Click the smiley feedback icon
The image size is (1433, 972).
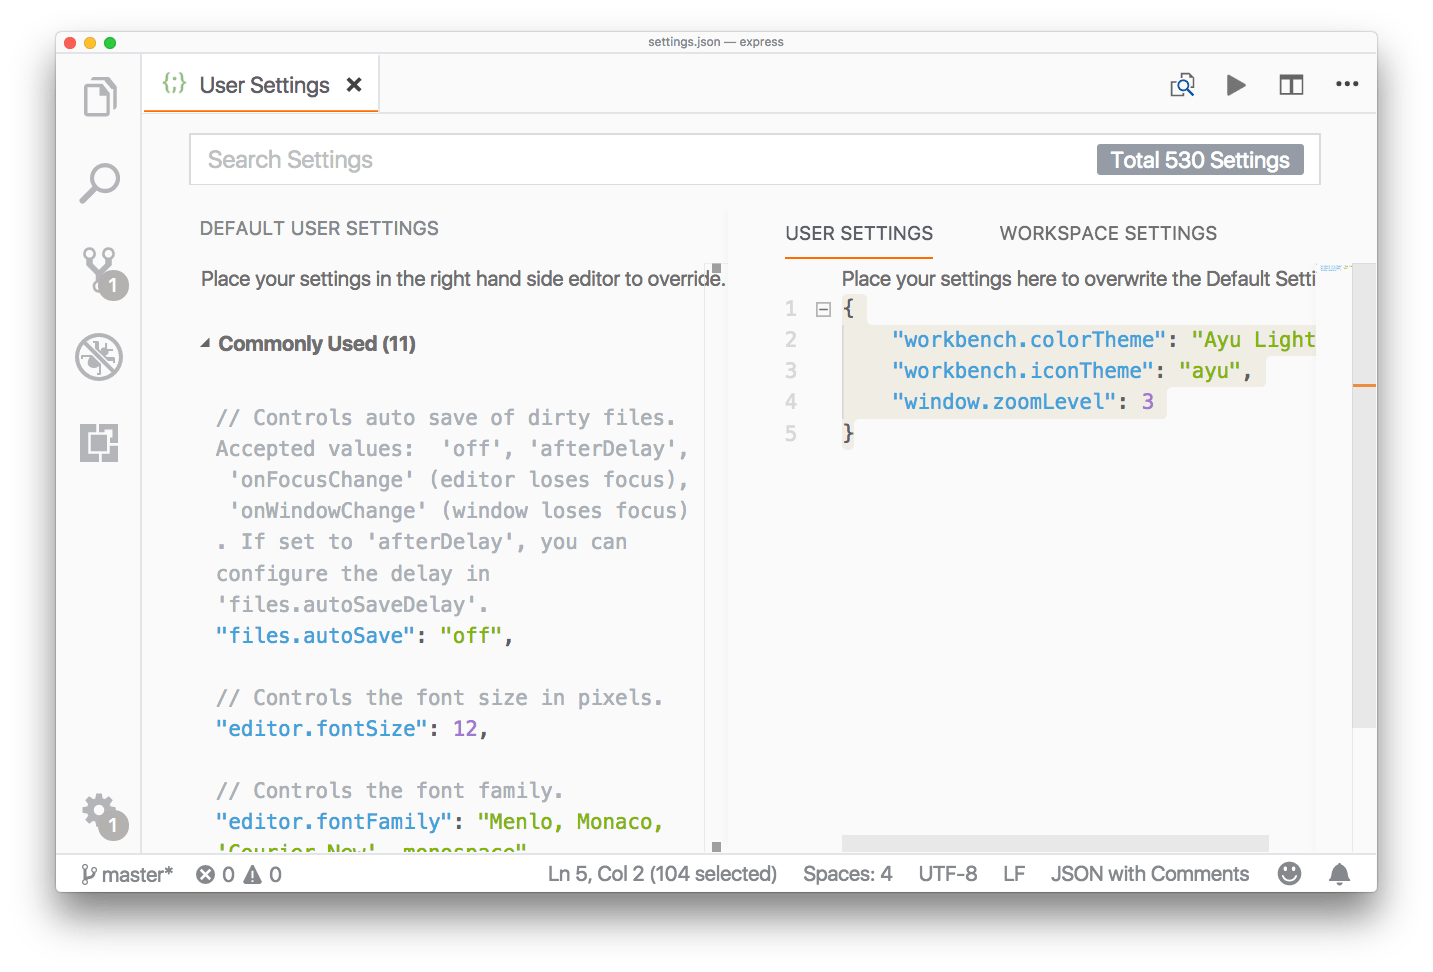click(1290, 874)
